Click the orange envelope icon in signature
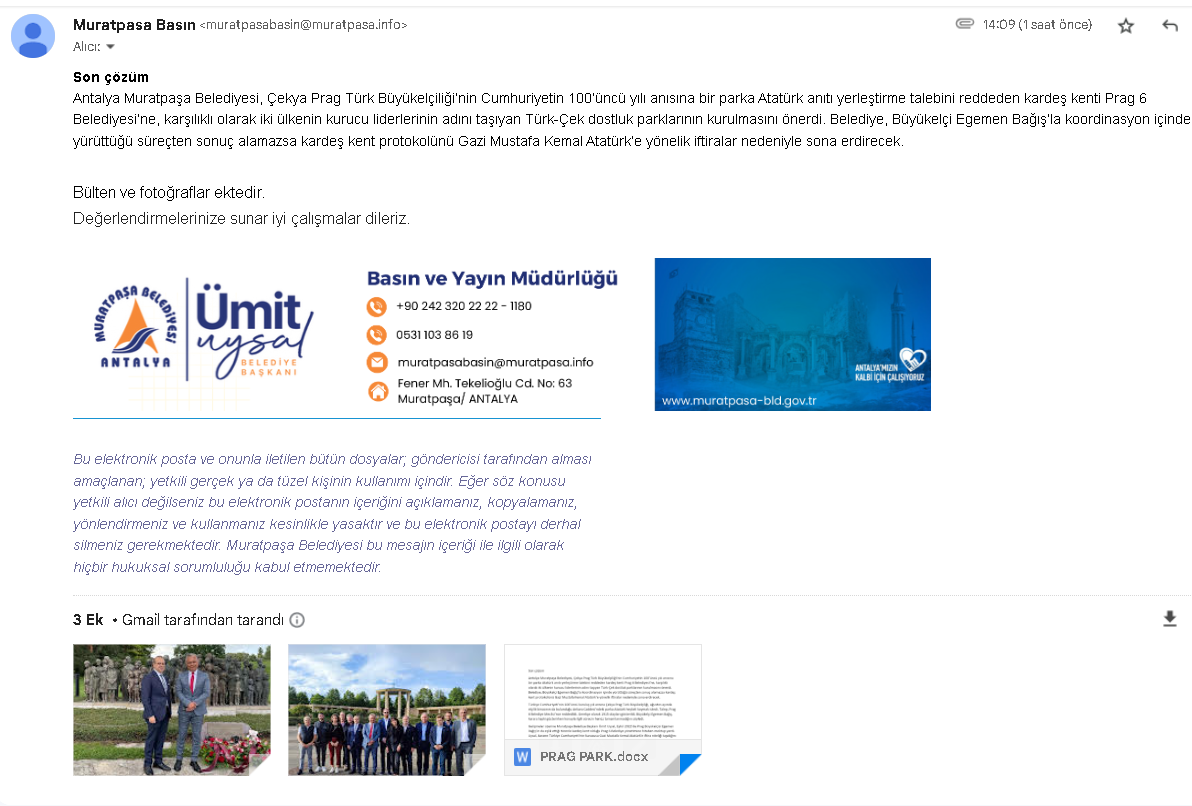This screenshot has width=1192, height=806. (377, 362)
